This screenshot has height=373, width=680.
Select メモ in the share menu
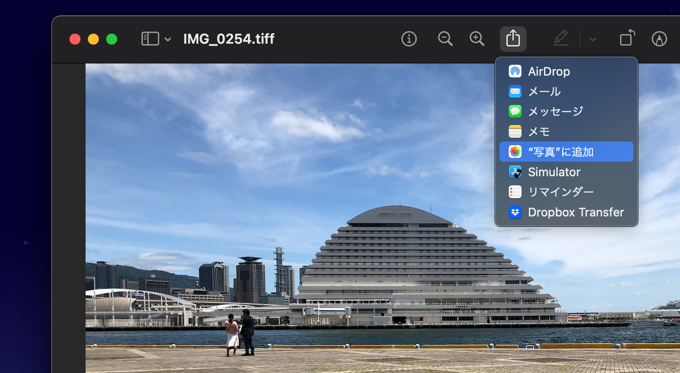coord(566,131)
